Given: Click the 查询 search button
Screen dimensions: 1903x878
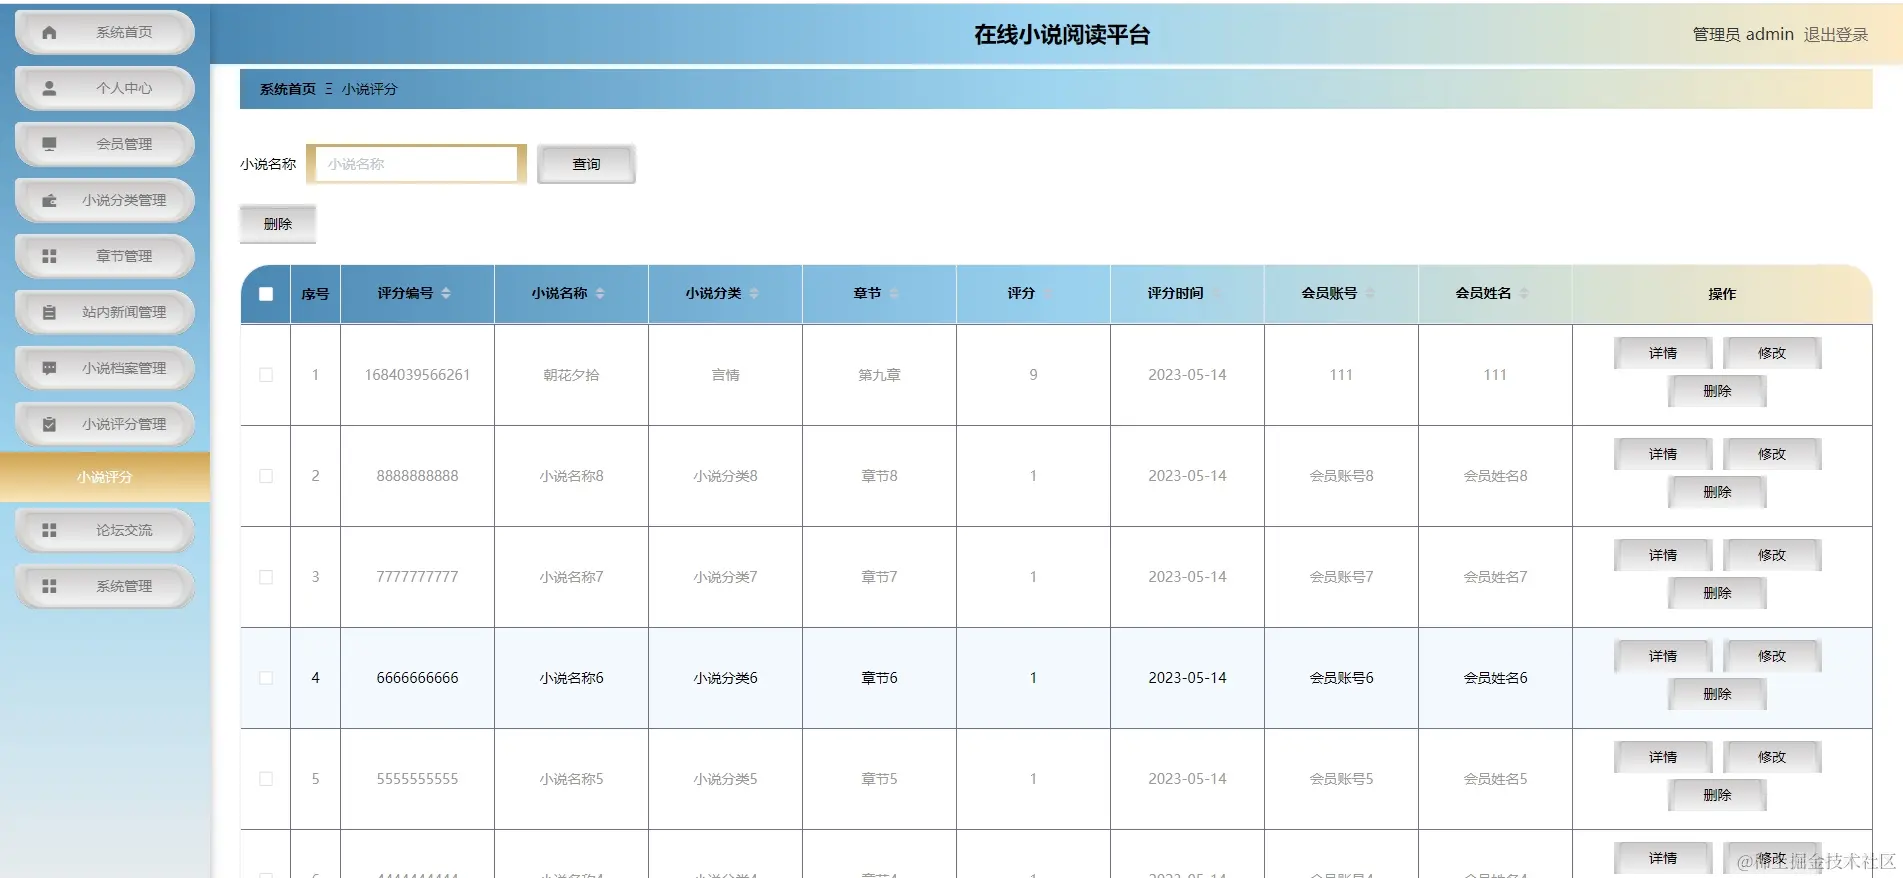Looking at the screenshot, I should (586, 164).
